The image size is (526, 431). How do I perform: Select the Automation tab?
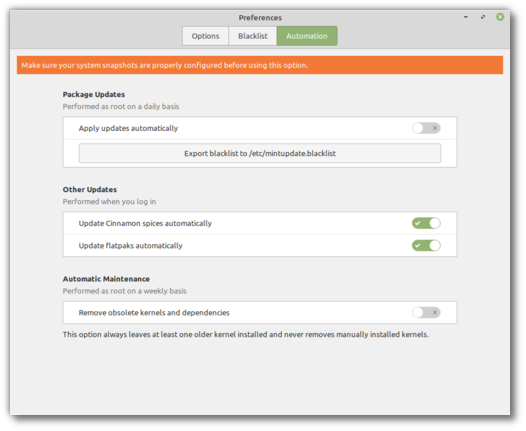[x=307, y=36]
